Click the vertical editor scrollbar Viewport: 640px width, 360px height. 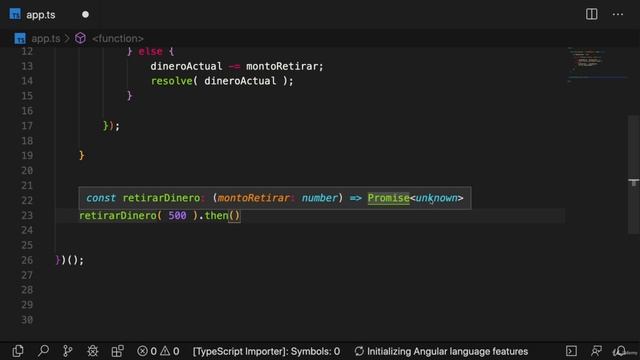[633, 176]
